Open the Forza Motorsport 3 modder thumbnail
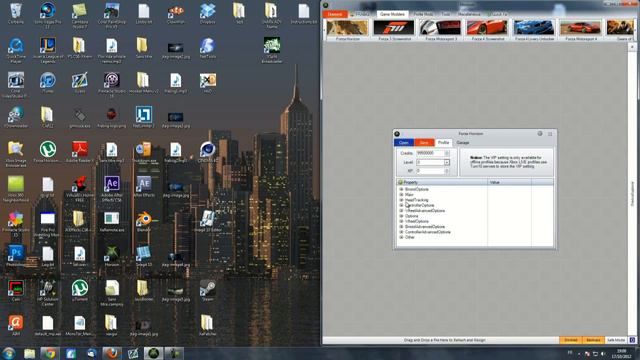 coord(441,30)
